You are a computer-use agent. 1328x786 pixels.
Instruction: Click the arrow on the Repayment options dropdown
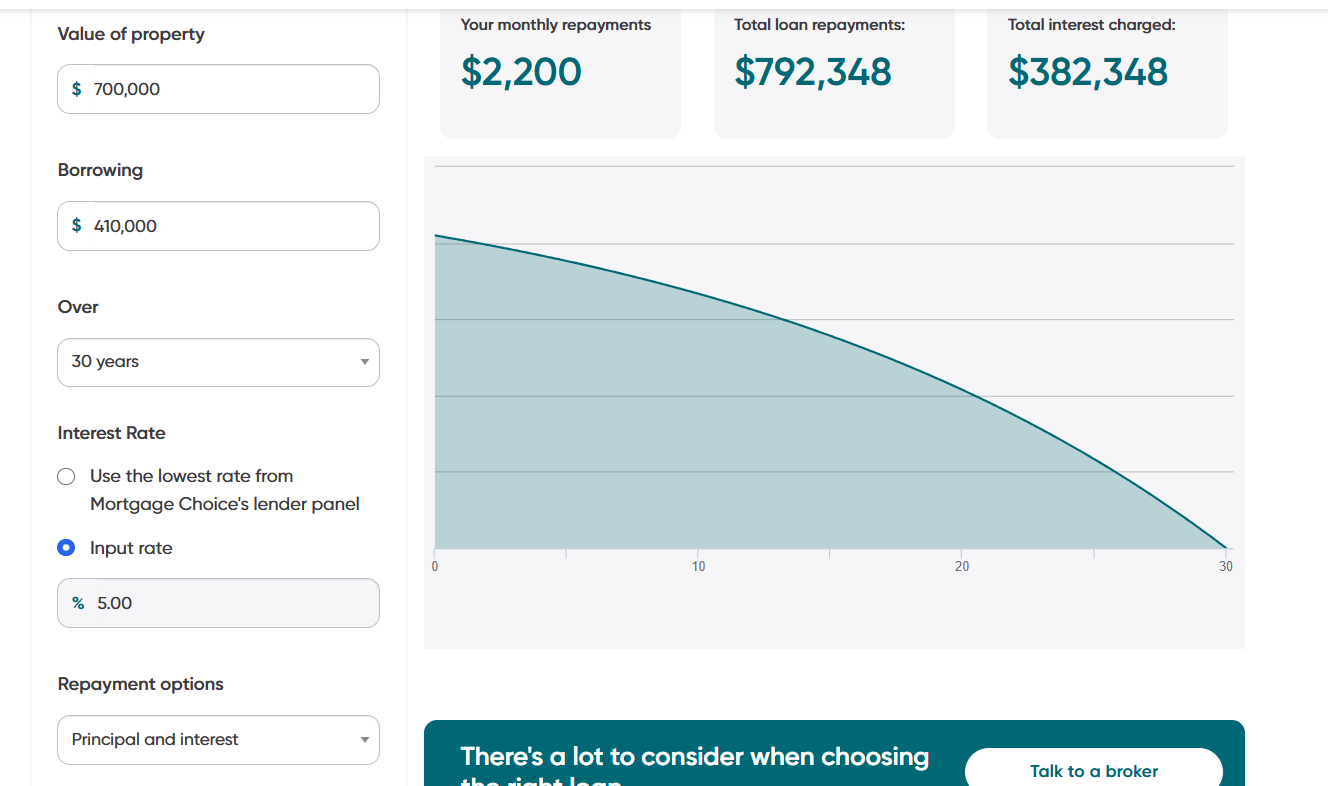pos(364,740)
